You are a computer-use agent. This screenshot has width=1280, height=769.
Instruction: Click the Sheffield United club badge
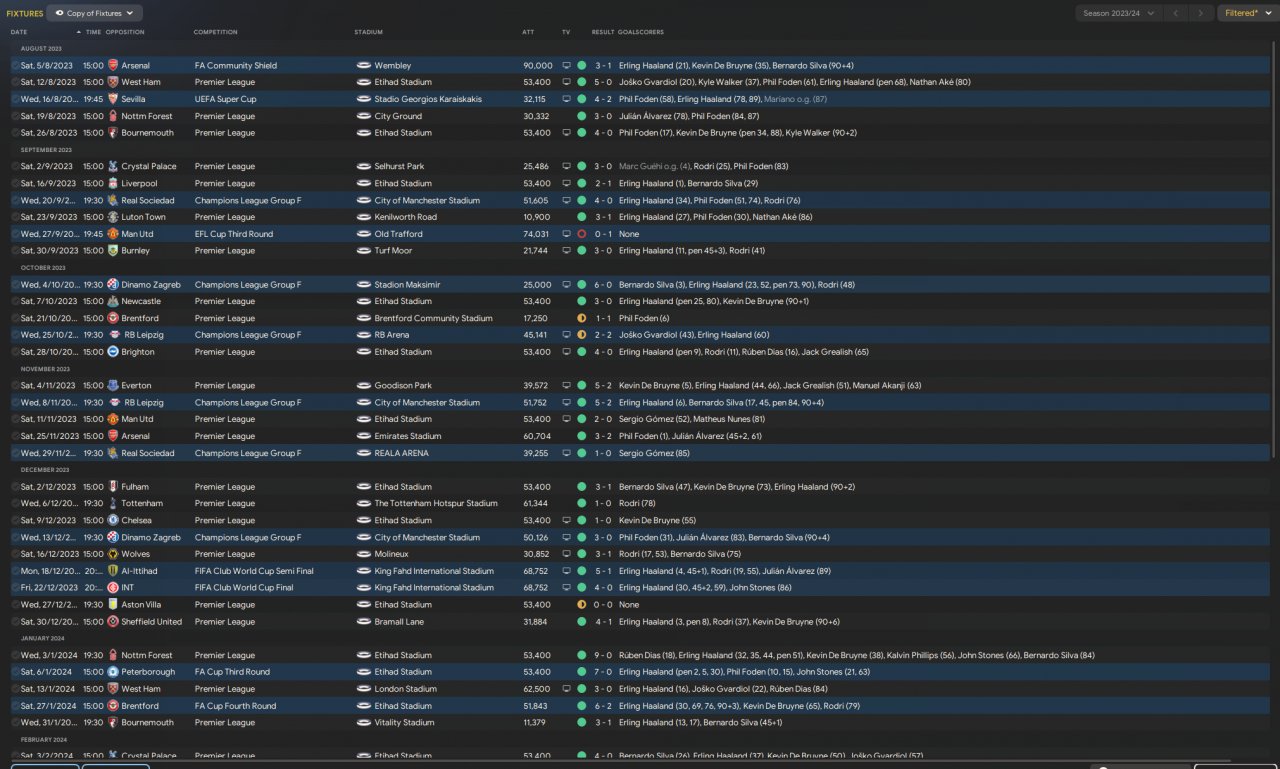[113, 622]
